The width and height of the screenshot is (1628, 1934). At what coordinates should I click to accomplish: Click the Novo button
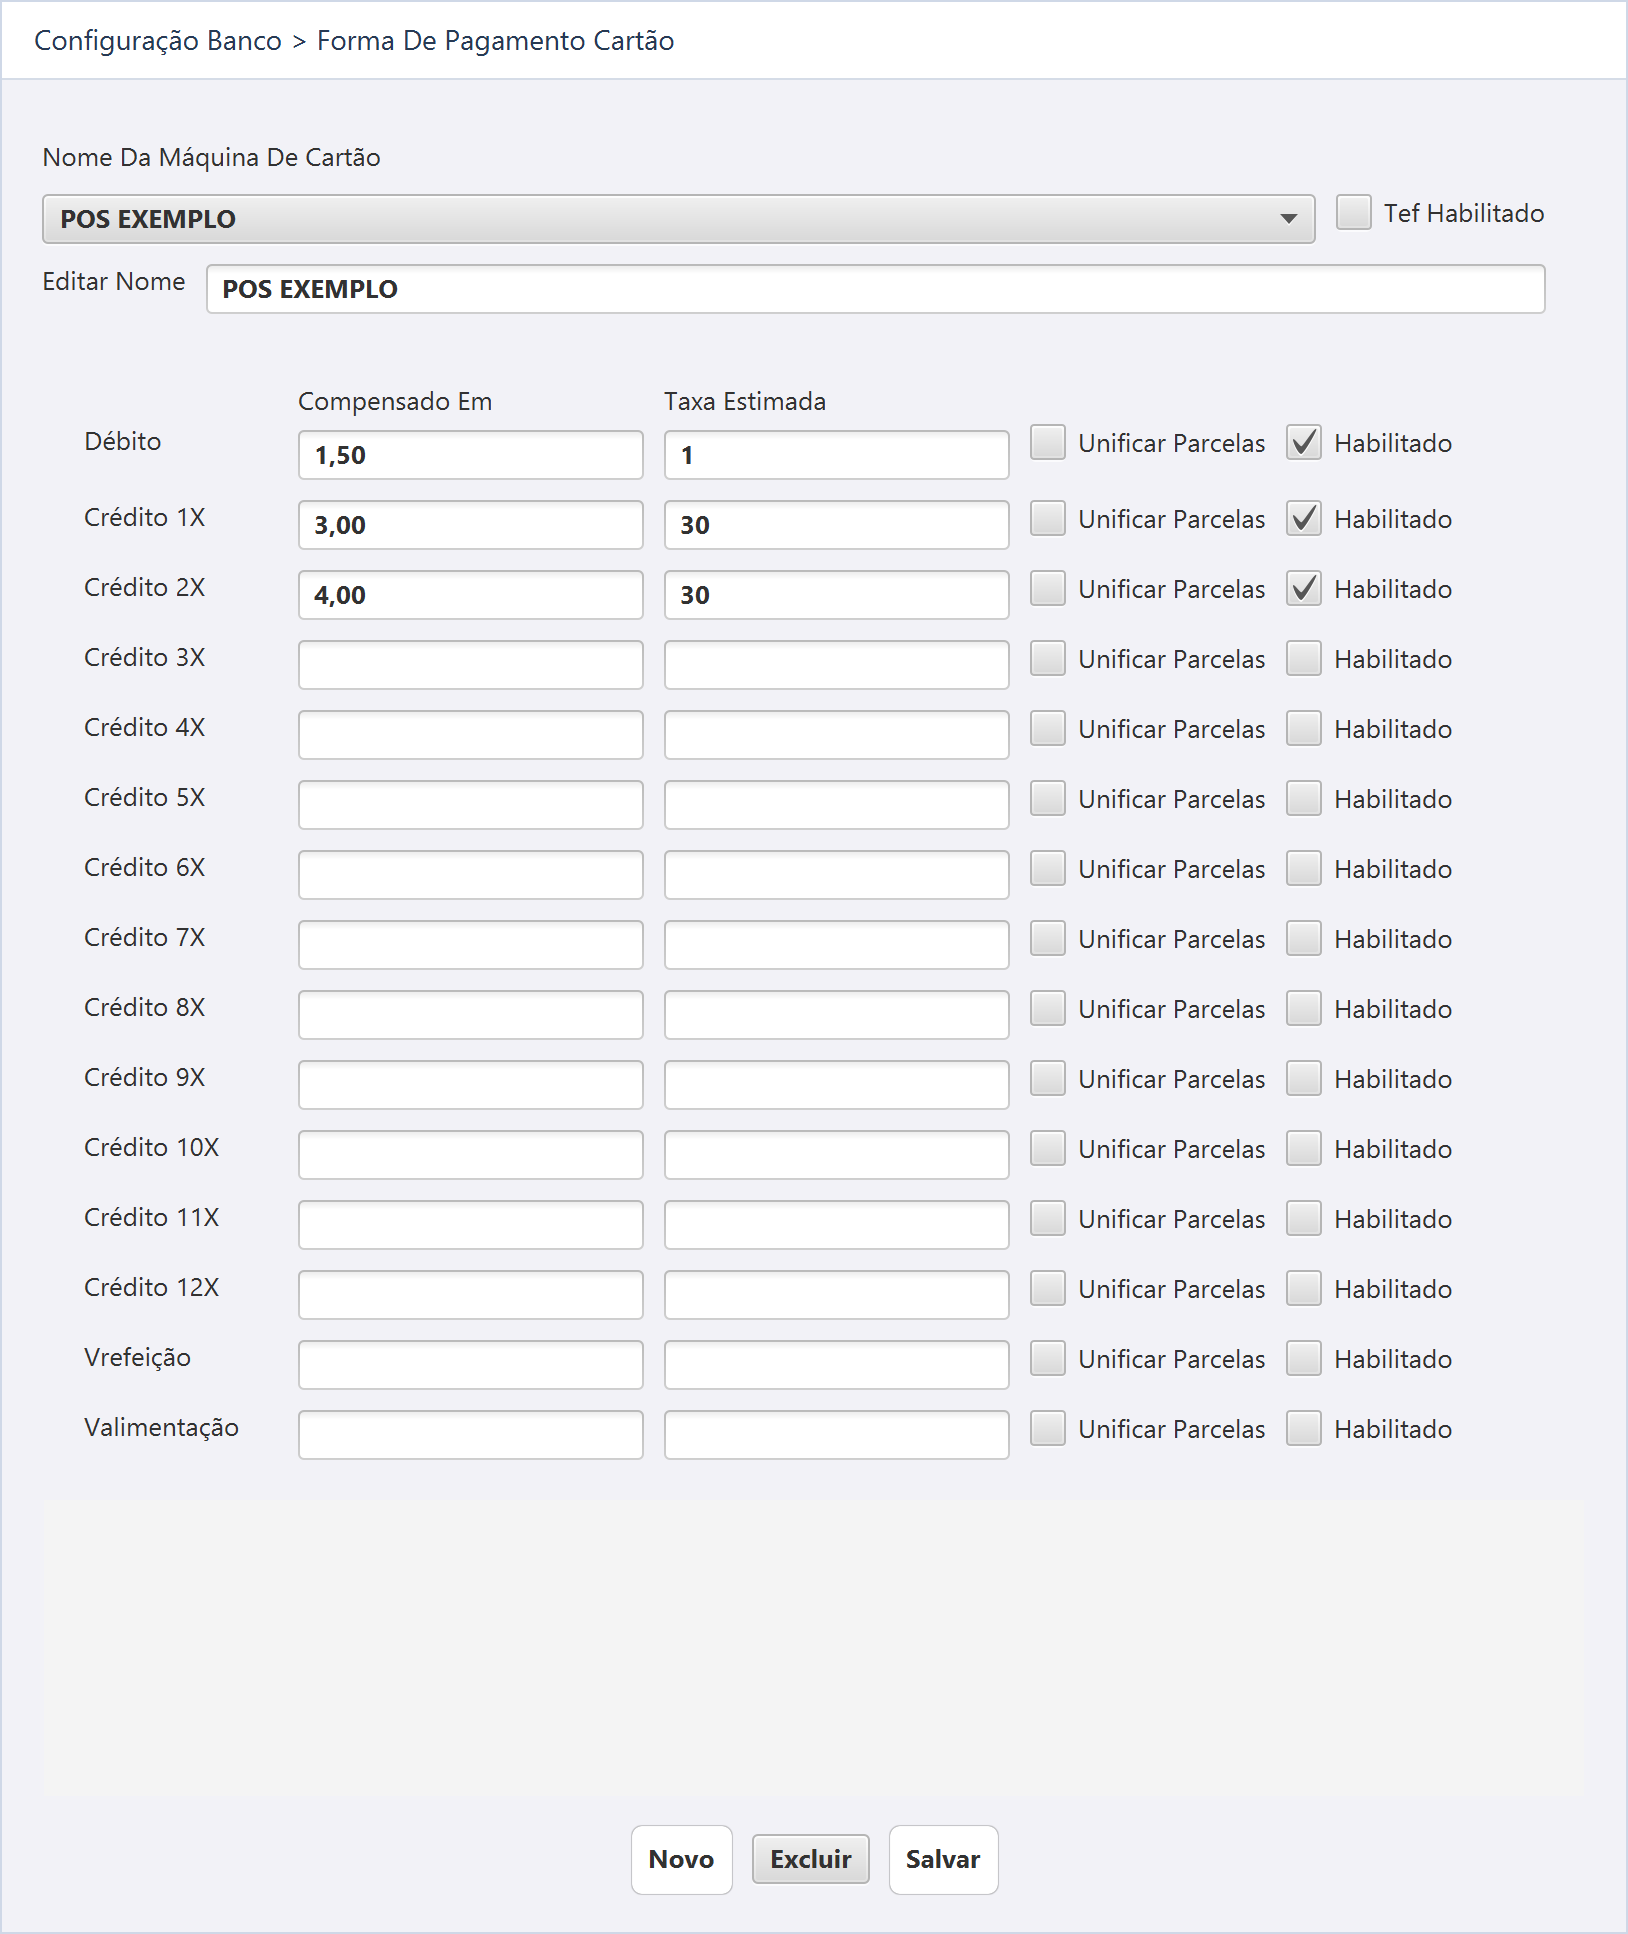click(x=681, y=1860)
